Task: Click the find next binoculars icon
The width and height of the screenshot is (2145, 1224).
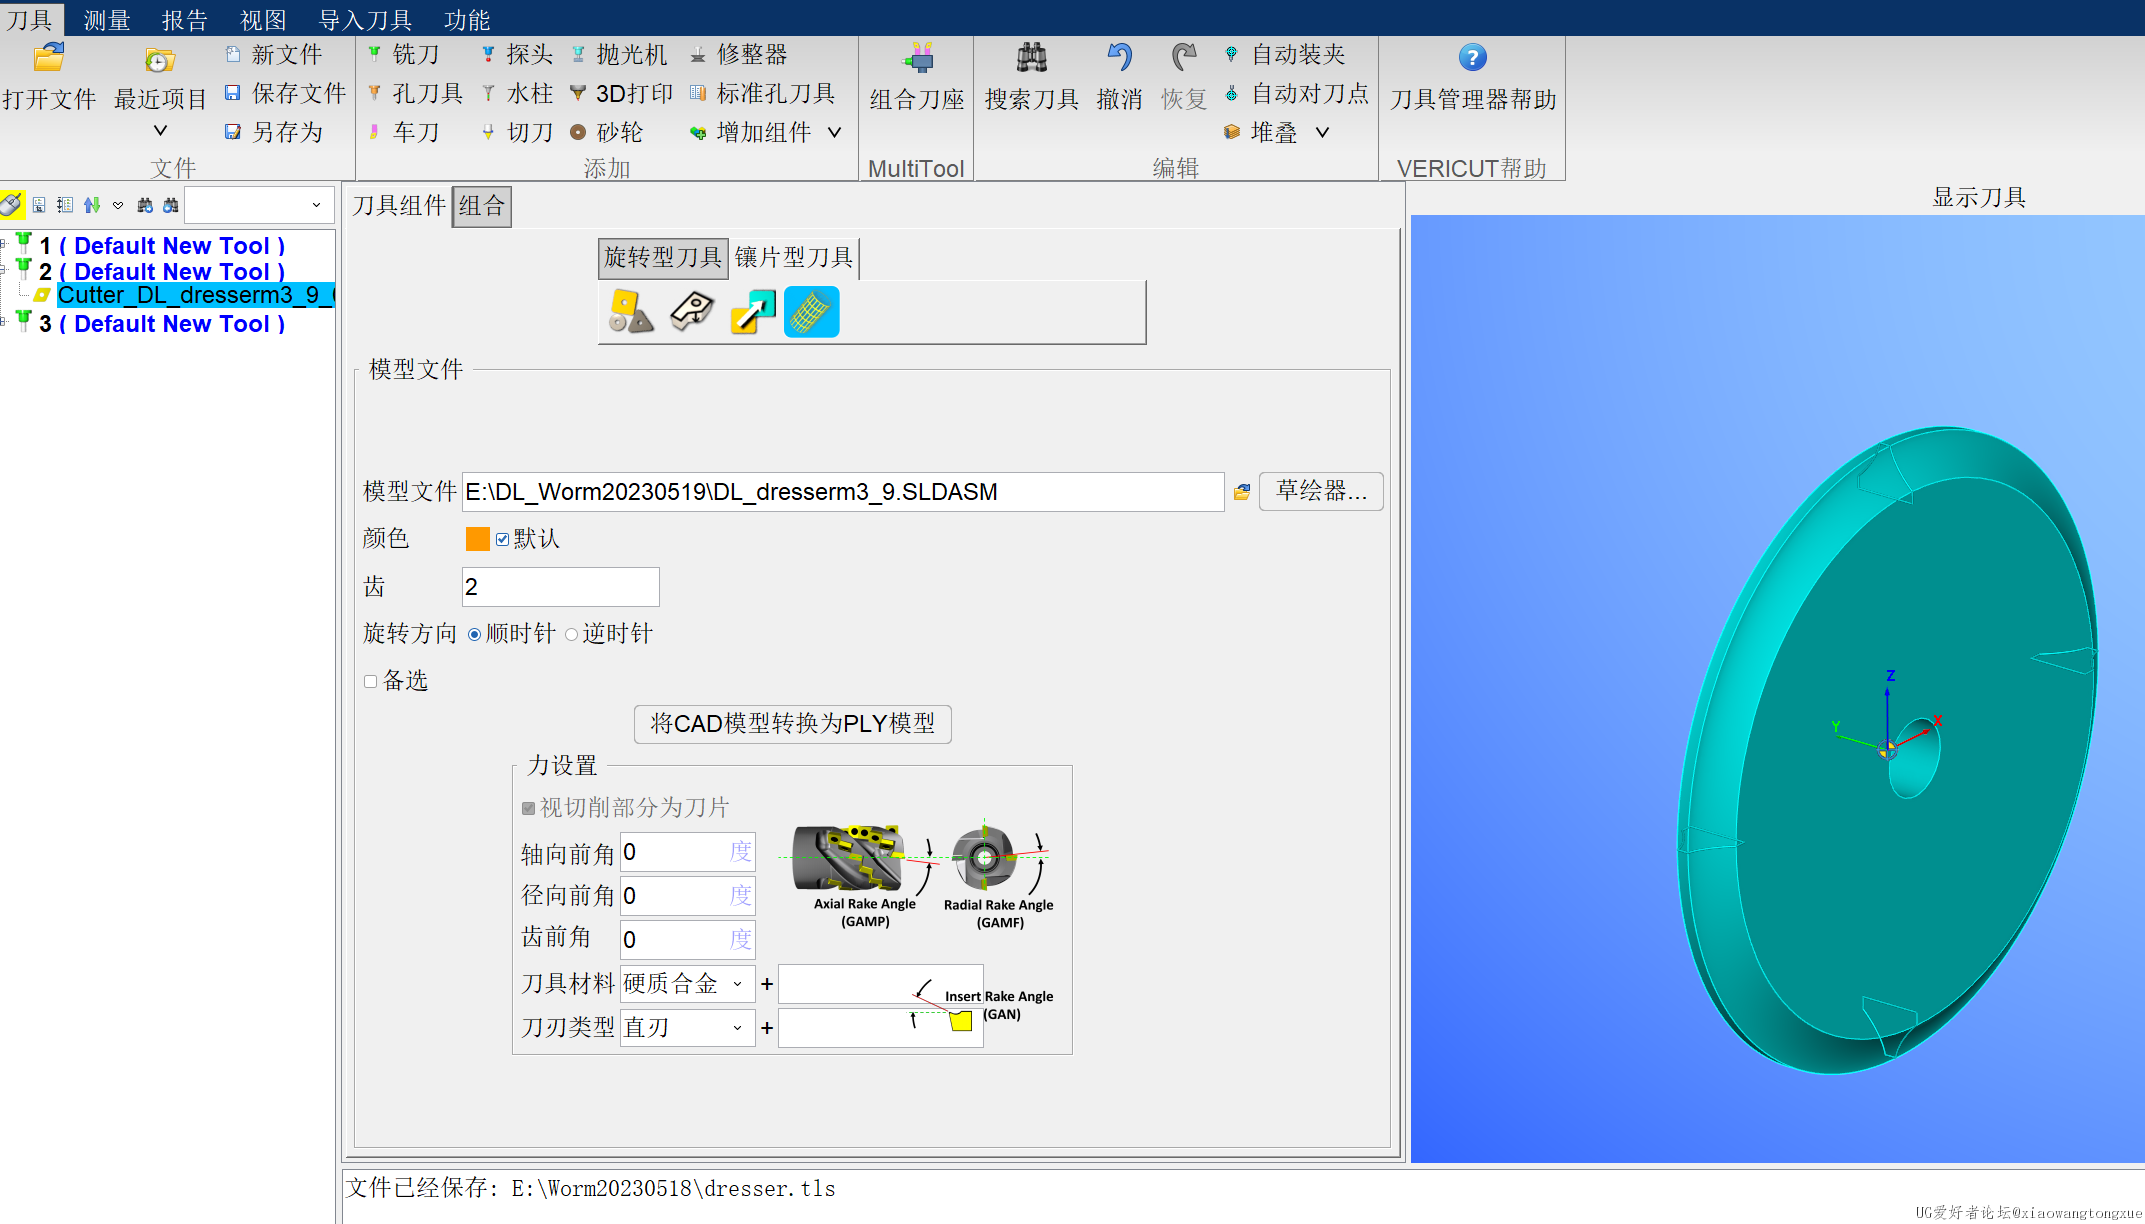Action: (145, 205)
